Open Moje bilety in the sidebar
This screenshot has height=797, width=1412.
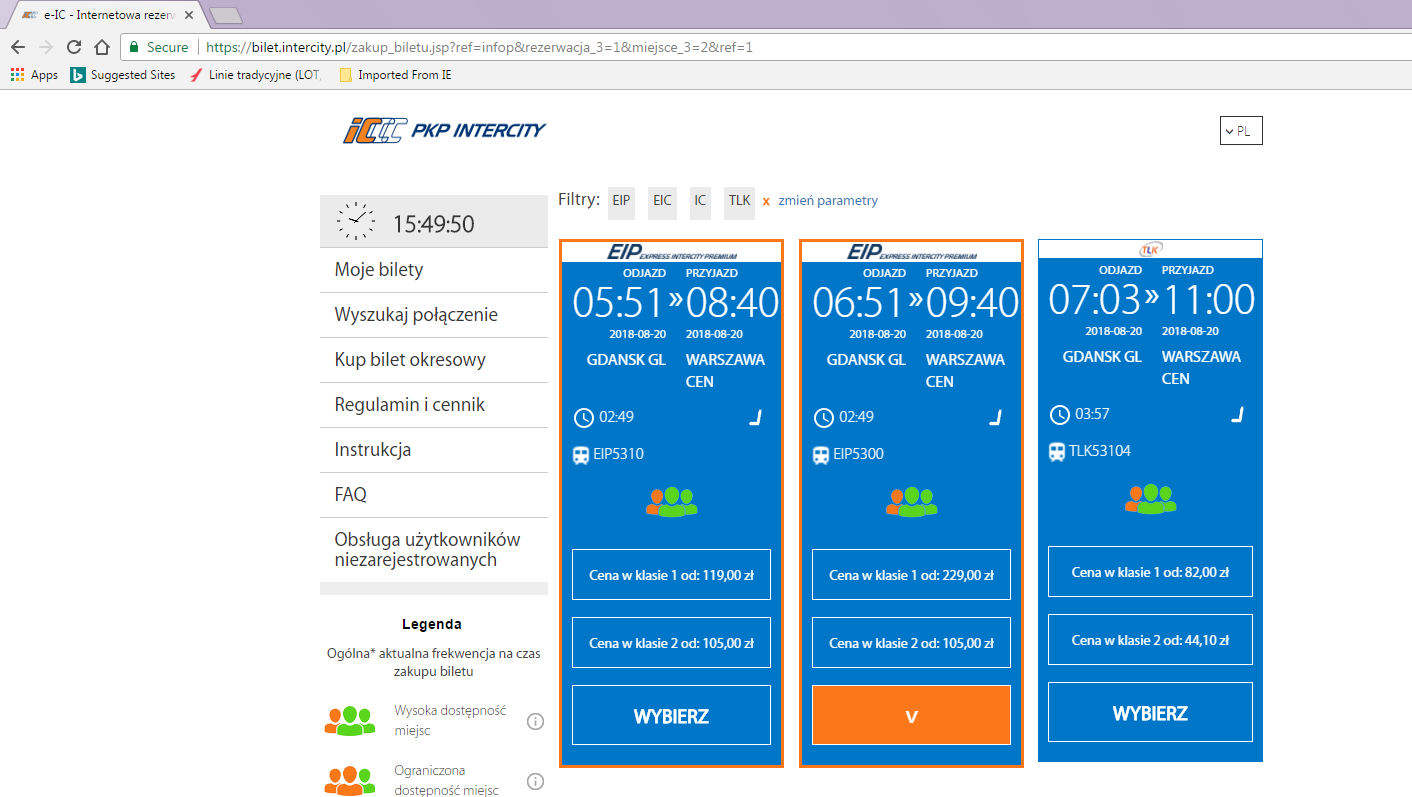434,270
